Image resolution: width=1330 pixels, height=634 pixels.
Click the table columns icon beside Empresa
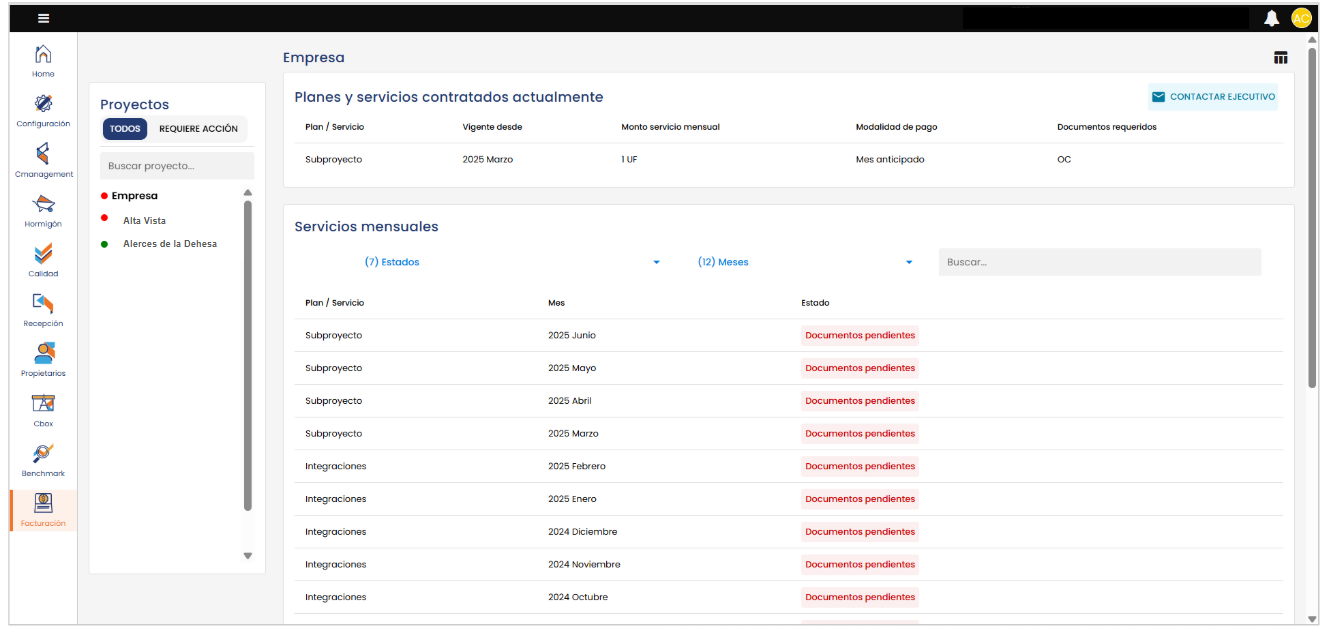point(1280,58)
